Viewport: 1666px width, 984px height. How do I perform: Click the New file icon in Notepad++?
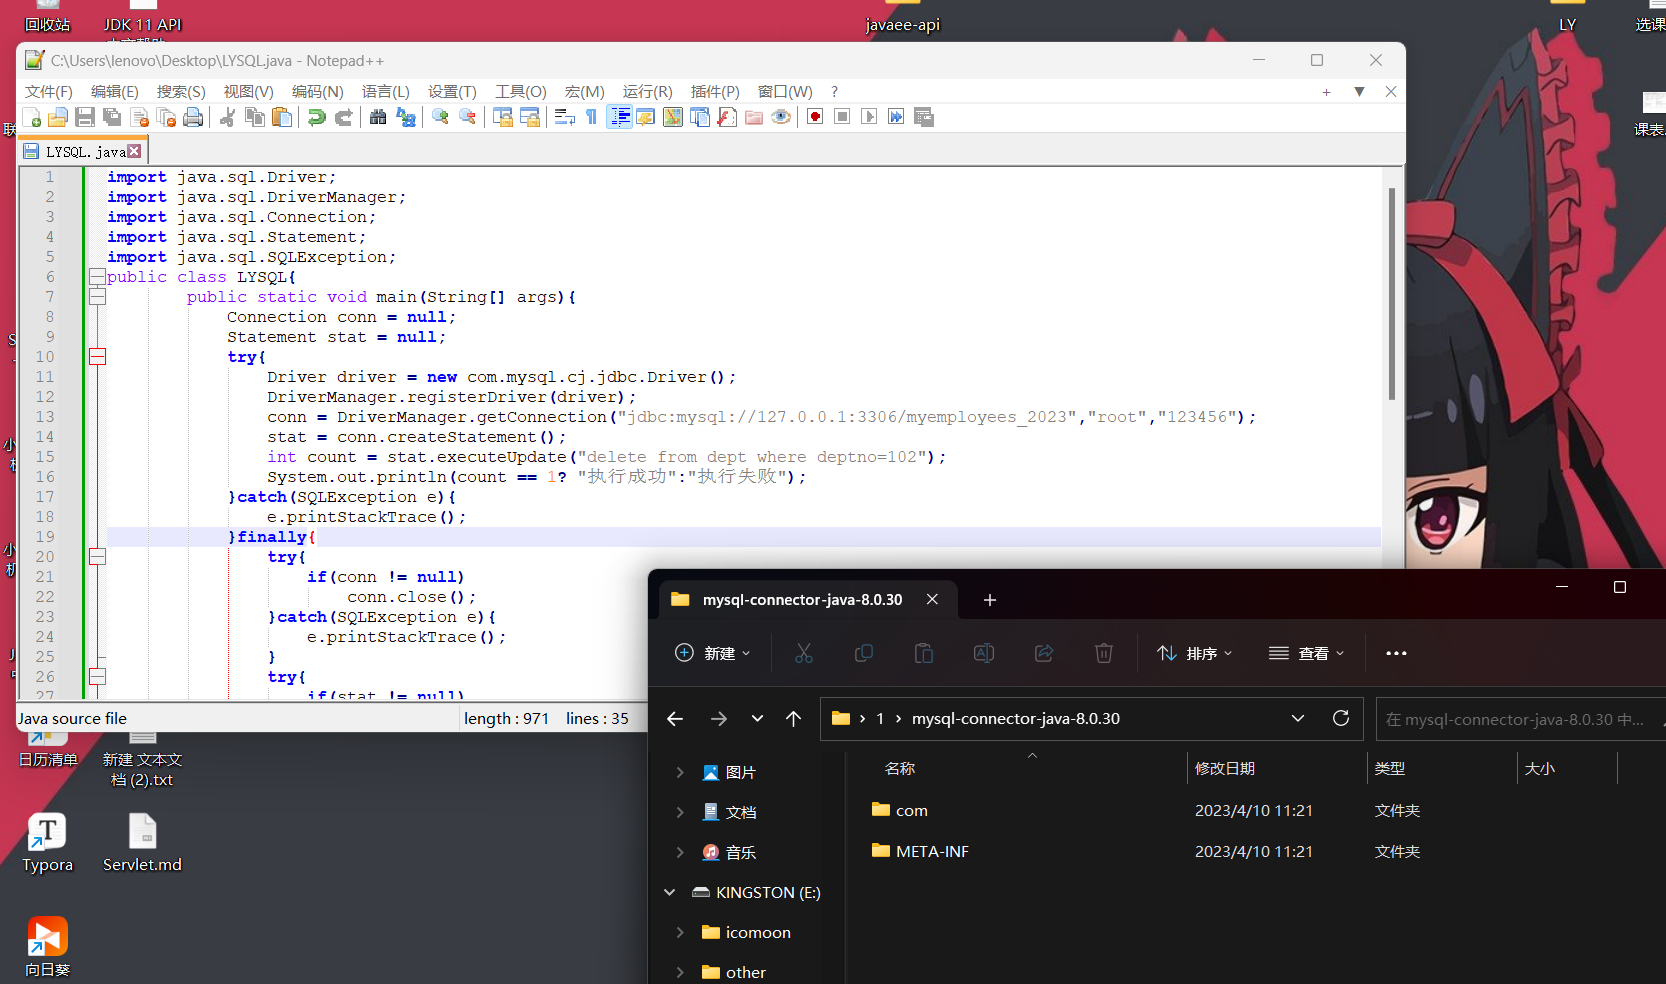click(x=31, y=117)
